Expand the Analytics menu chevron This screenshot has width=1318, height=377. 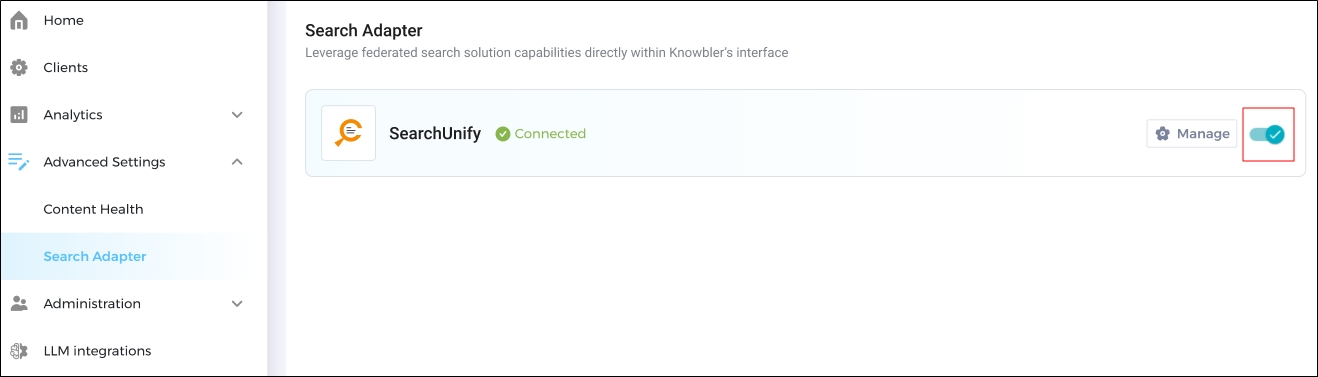point(237,115)
